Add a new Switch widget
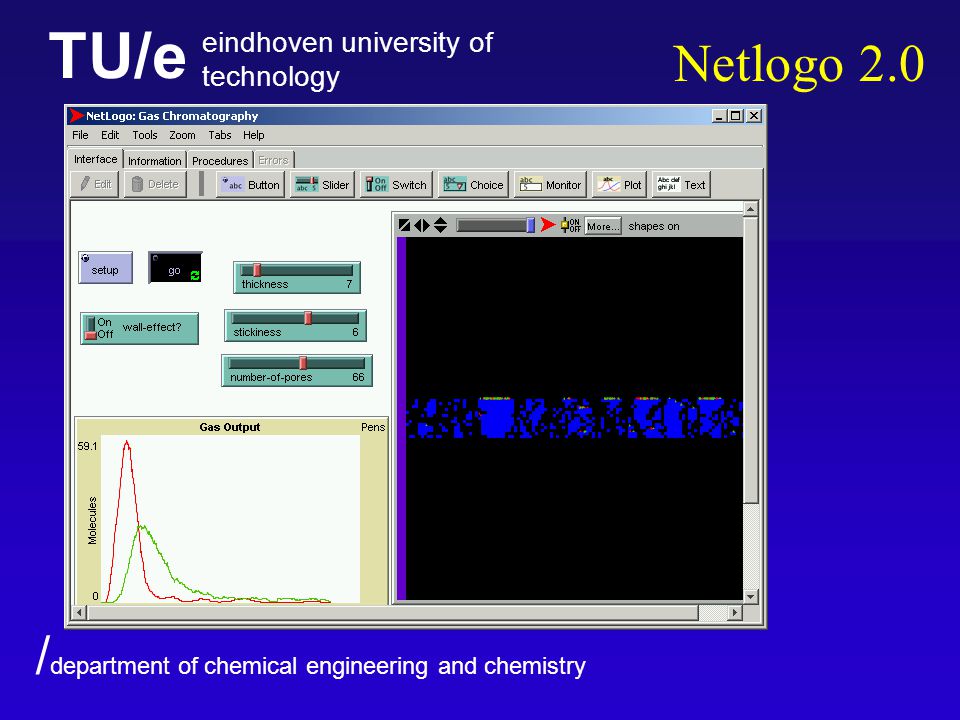 pos(396,184)
